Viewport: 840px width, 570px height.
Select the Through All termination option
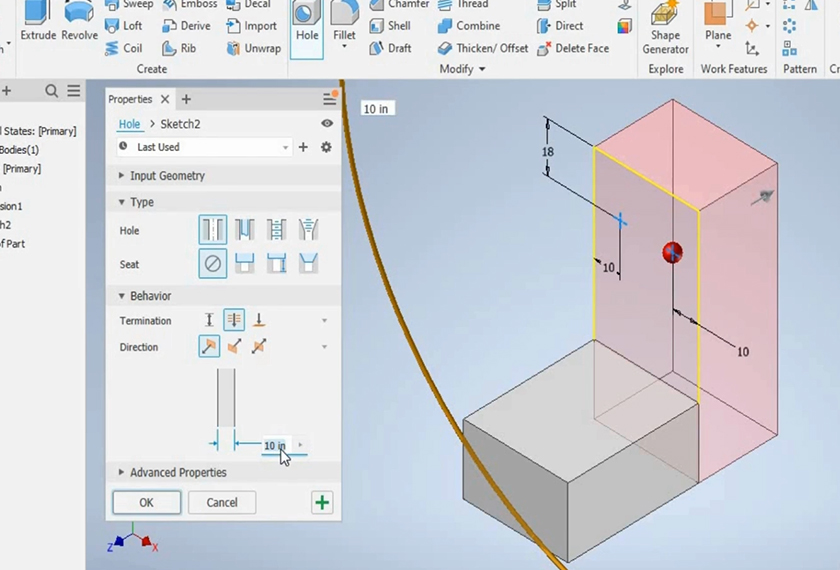coord(234,320)
